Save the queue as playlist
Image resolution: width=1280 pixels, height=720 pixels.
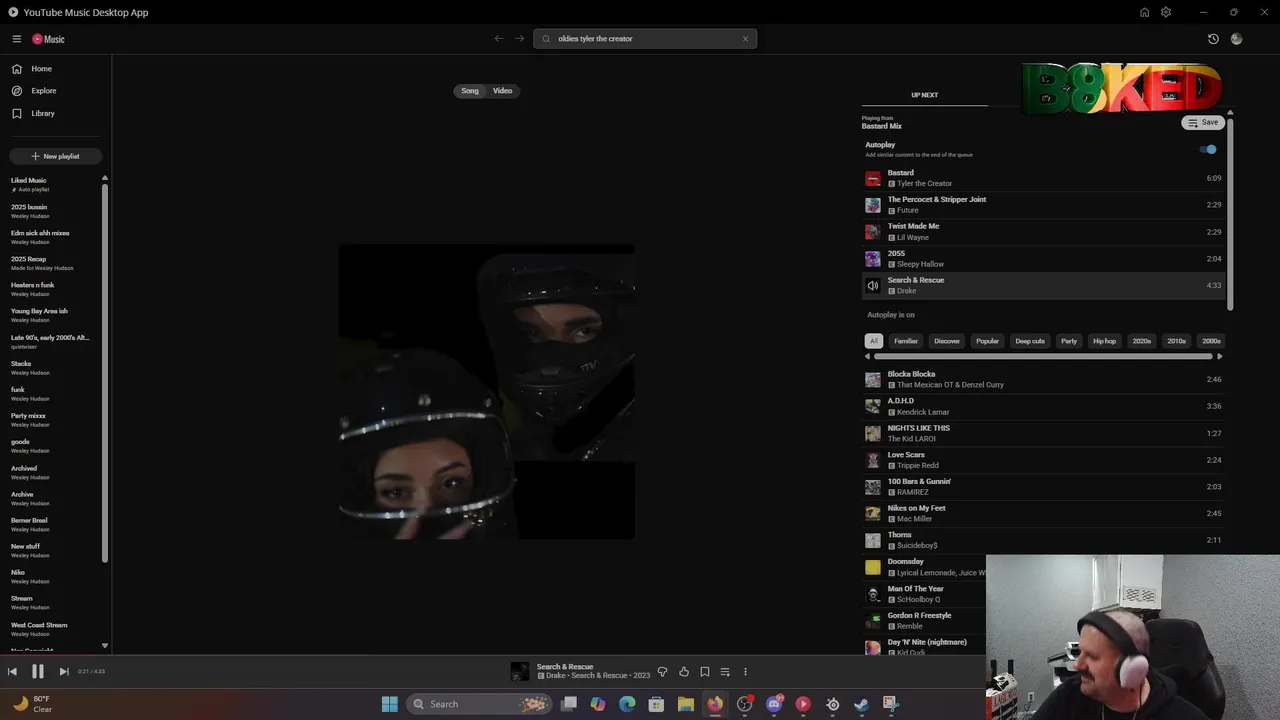[1203, 122]
